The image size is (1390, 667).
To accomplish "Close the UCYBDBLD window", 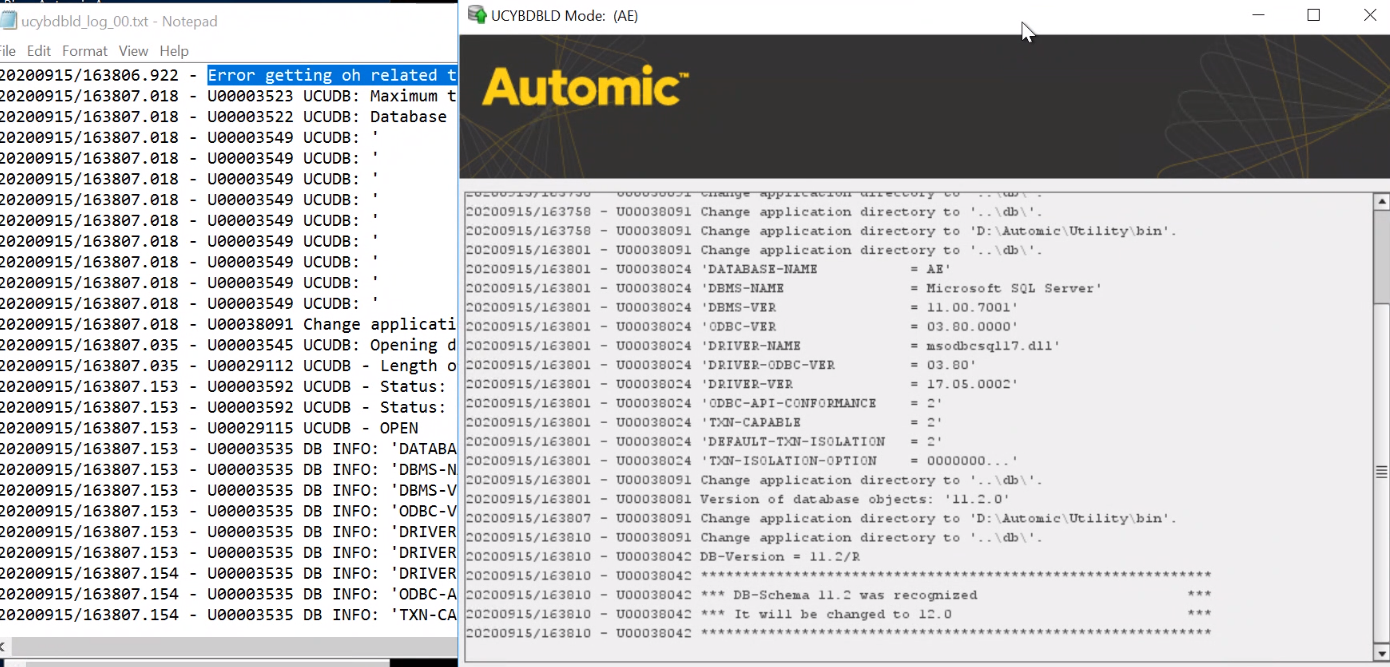I will click(x=1368, y=15).
